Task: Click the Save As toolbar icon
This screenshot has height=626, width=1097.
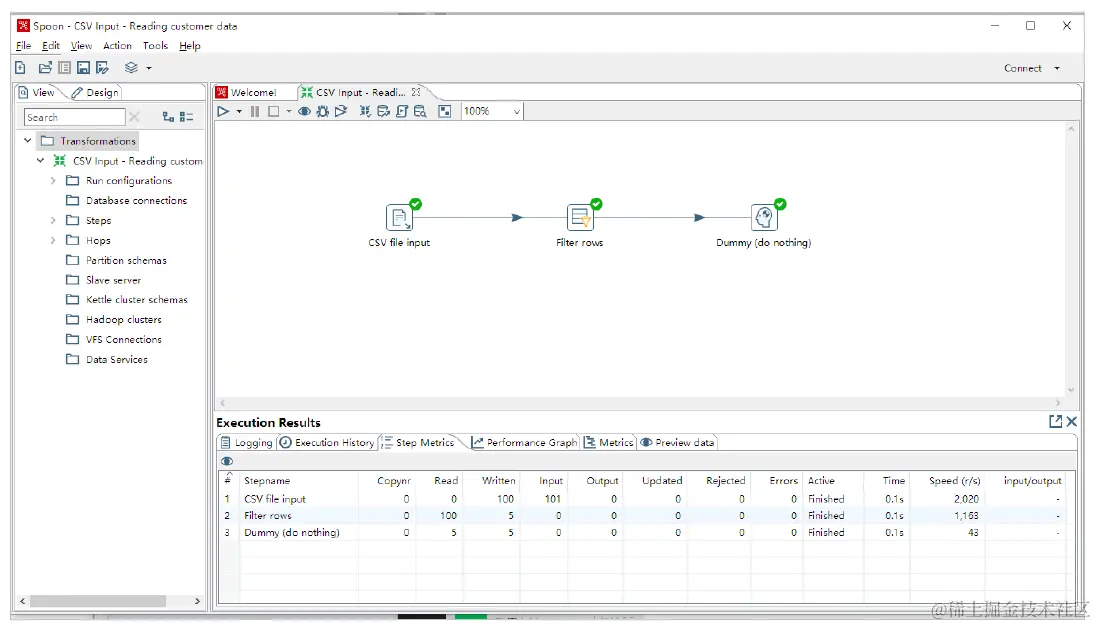Action: (102, 68)
